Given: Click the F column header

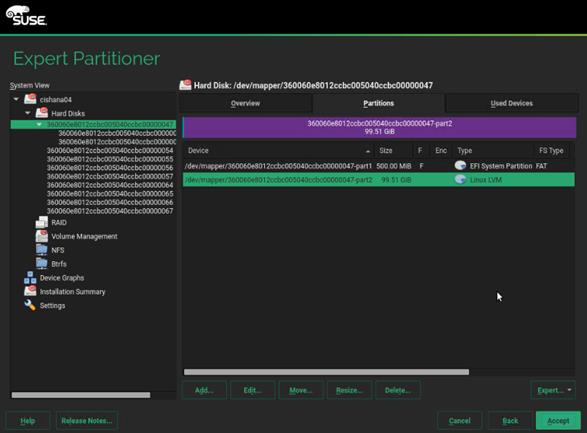Looking at the screenshot, I should (x=420, y=150).
